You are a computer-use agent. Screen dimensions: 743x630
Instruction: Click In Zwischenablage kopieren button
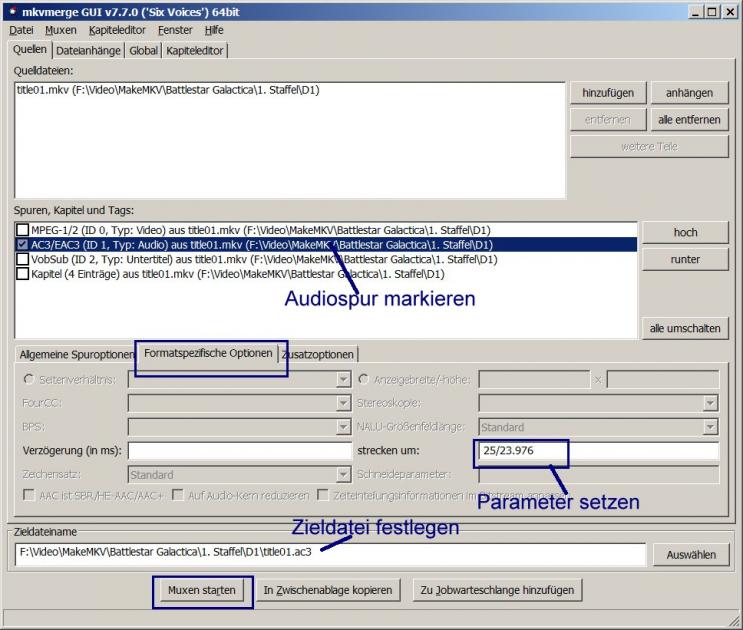(x=328, y=590)
